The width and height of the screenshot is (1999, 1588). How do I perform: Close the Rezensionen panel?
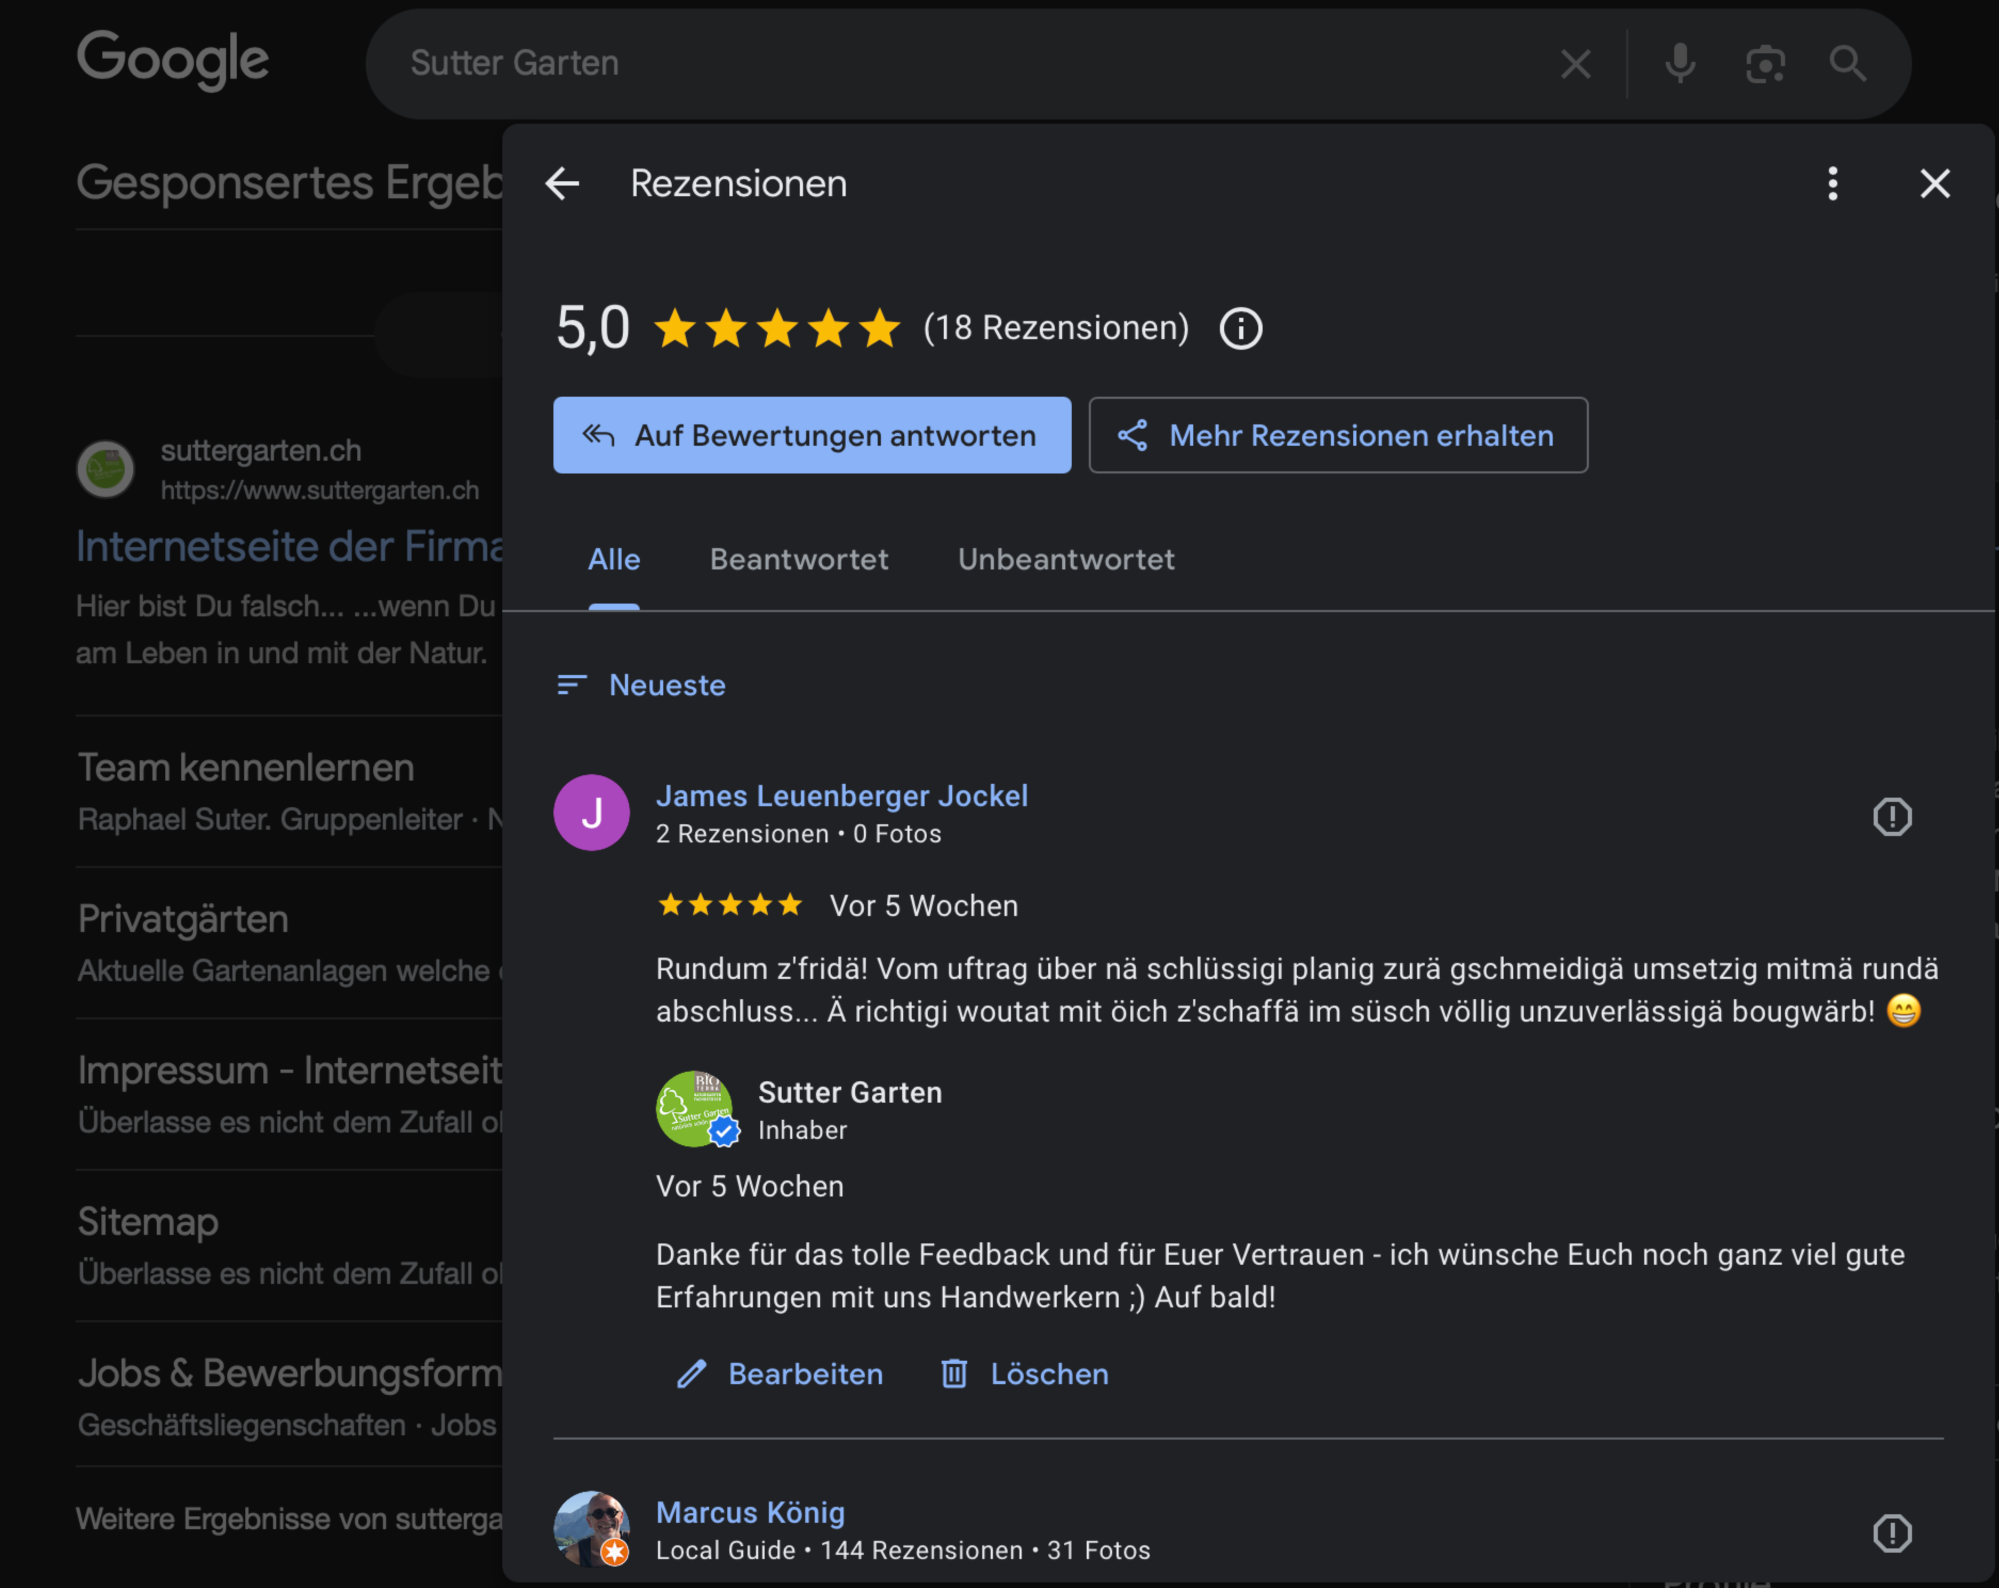coord(1934,184)
